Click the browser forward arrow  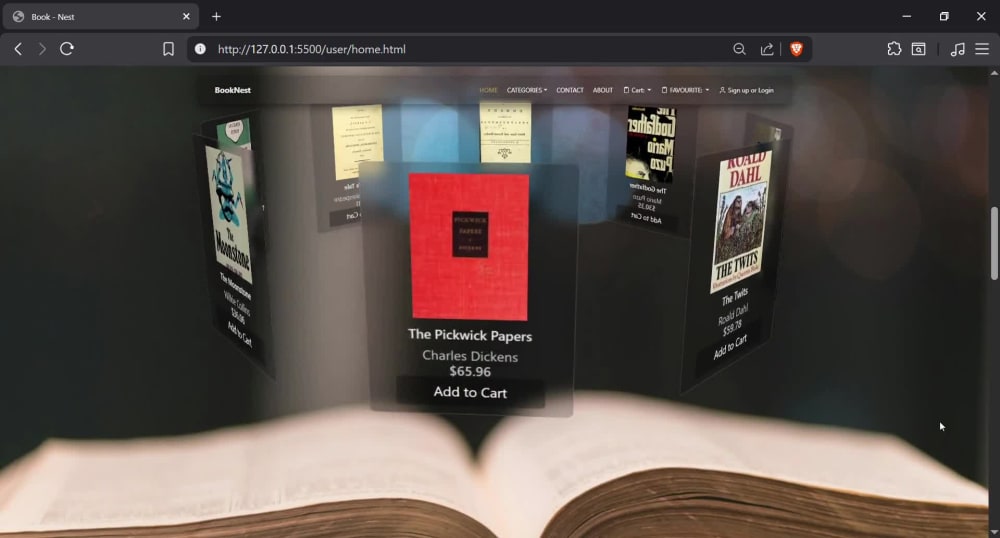click(x=42, y=49)
